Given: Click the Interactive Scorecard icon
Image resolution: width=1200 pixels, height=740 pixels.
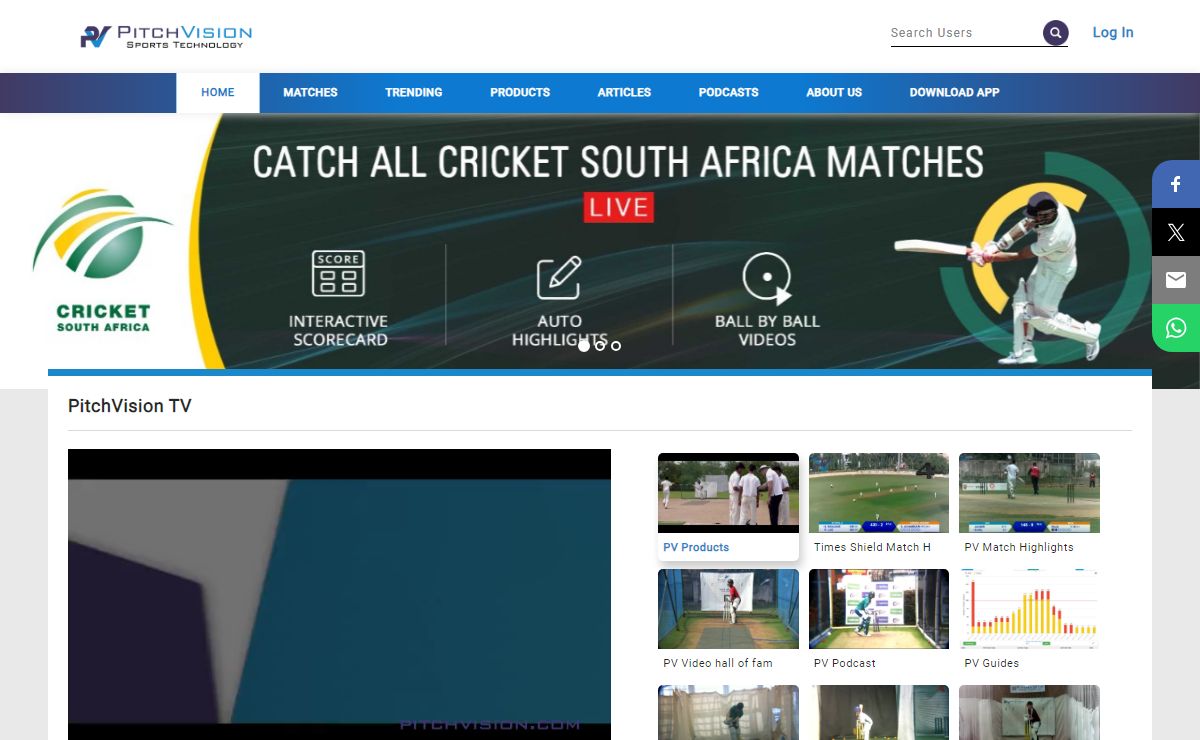Looking at the screenshot, I should point(338,274).
